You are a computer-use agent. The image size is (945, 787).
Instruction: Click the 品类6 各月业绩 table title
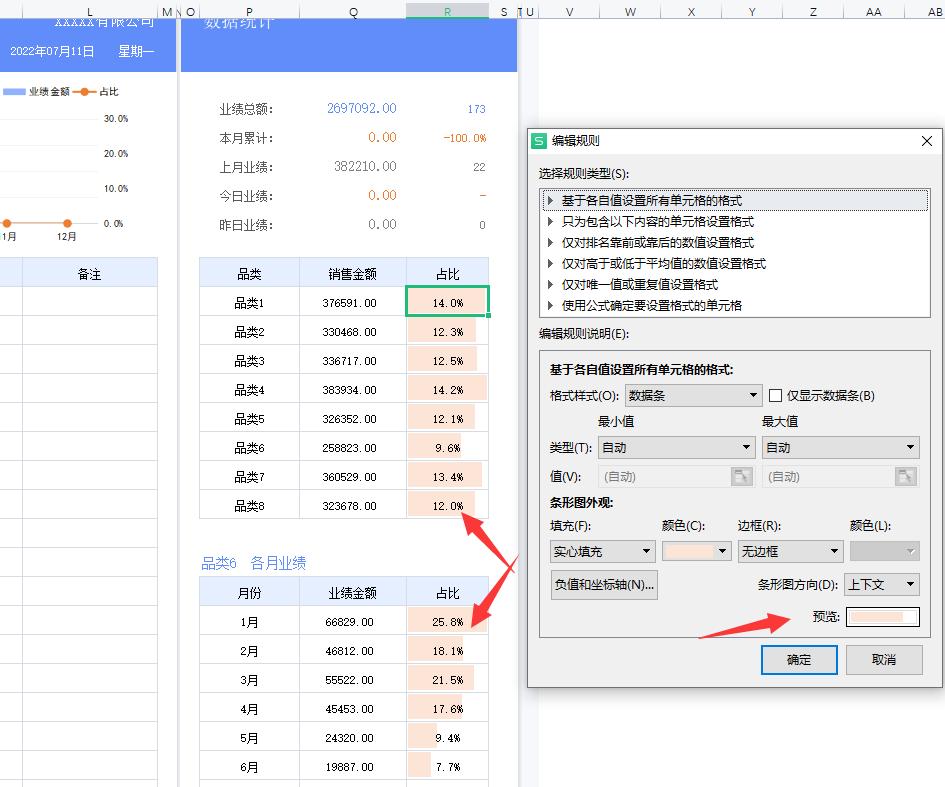click(255, 562)
